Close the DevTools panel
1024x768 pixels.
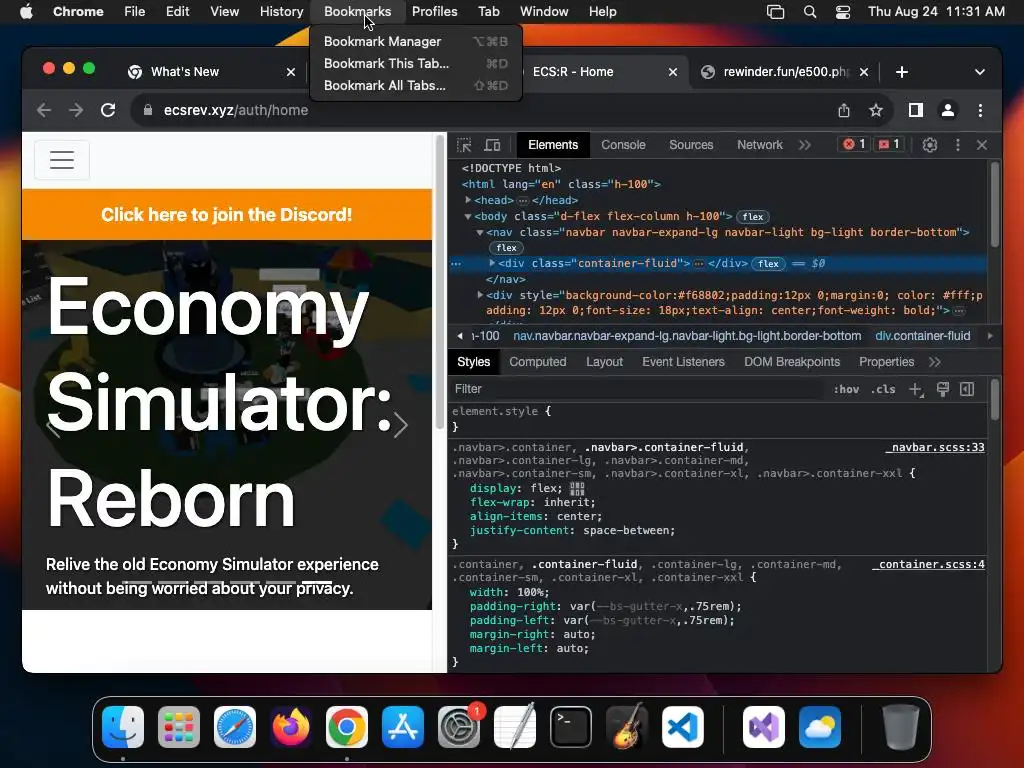982,145
